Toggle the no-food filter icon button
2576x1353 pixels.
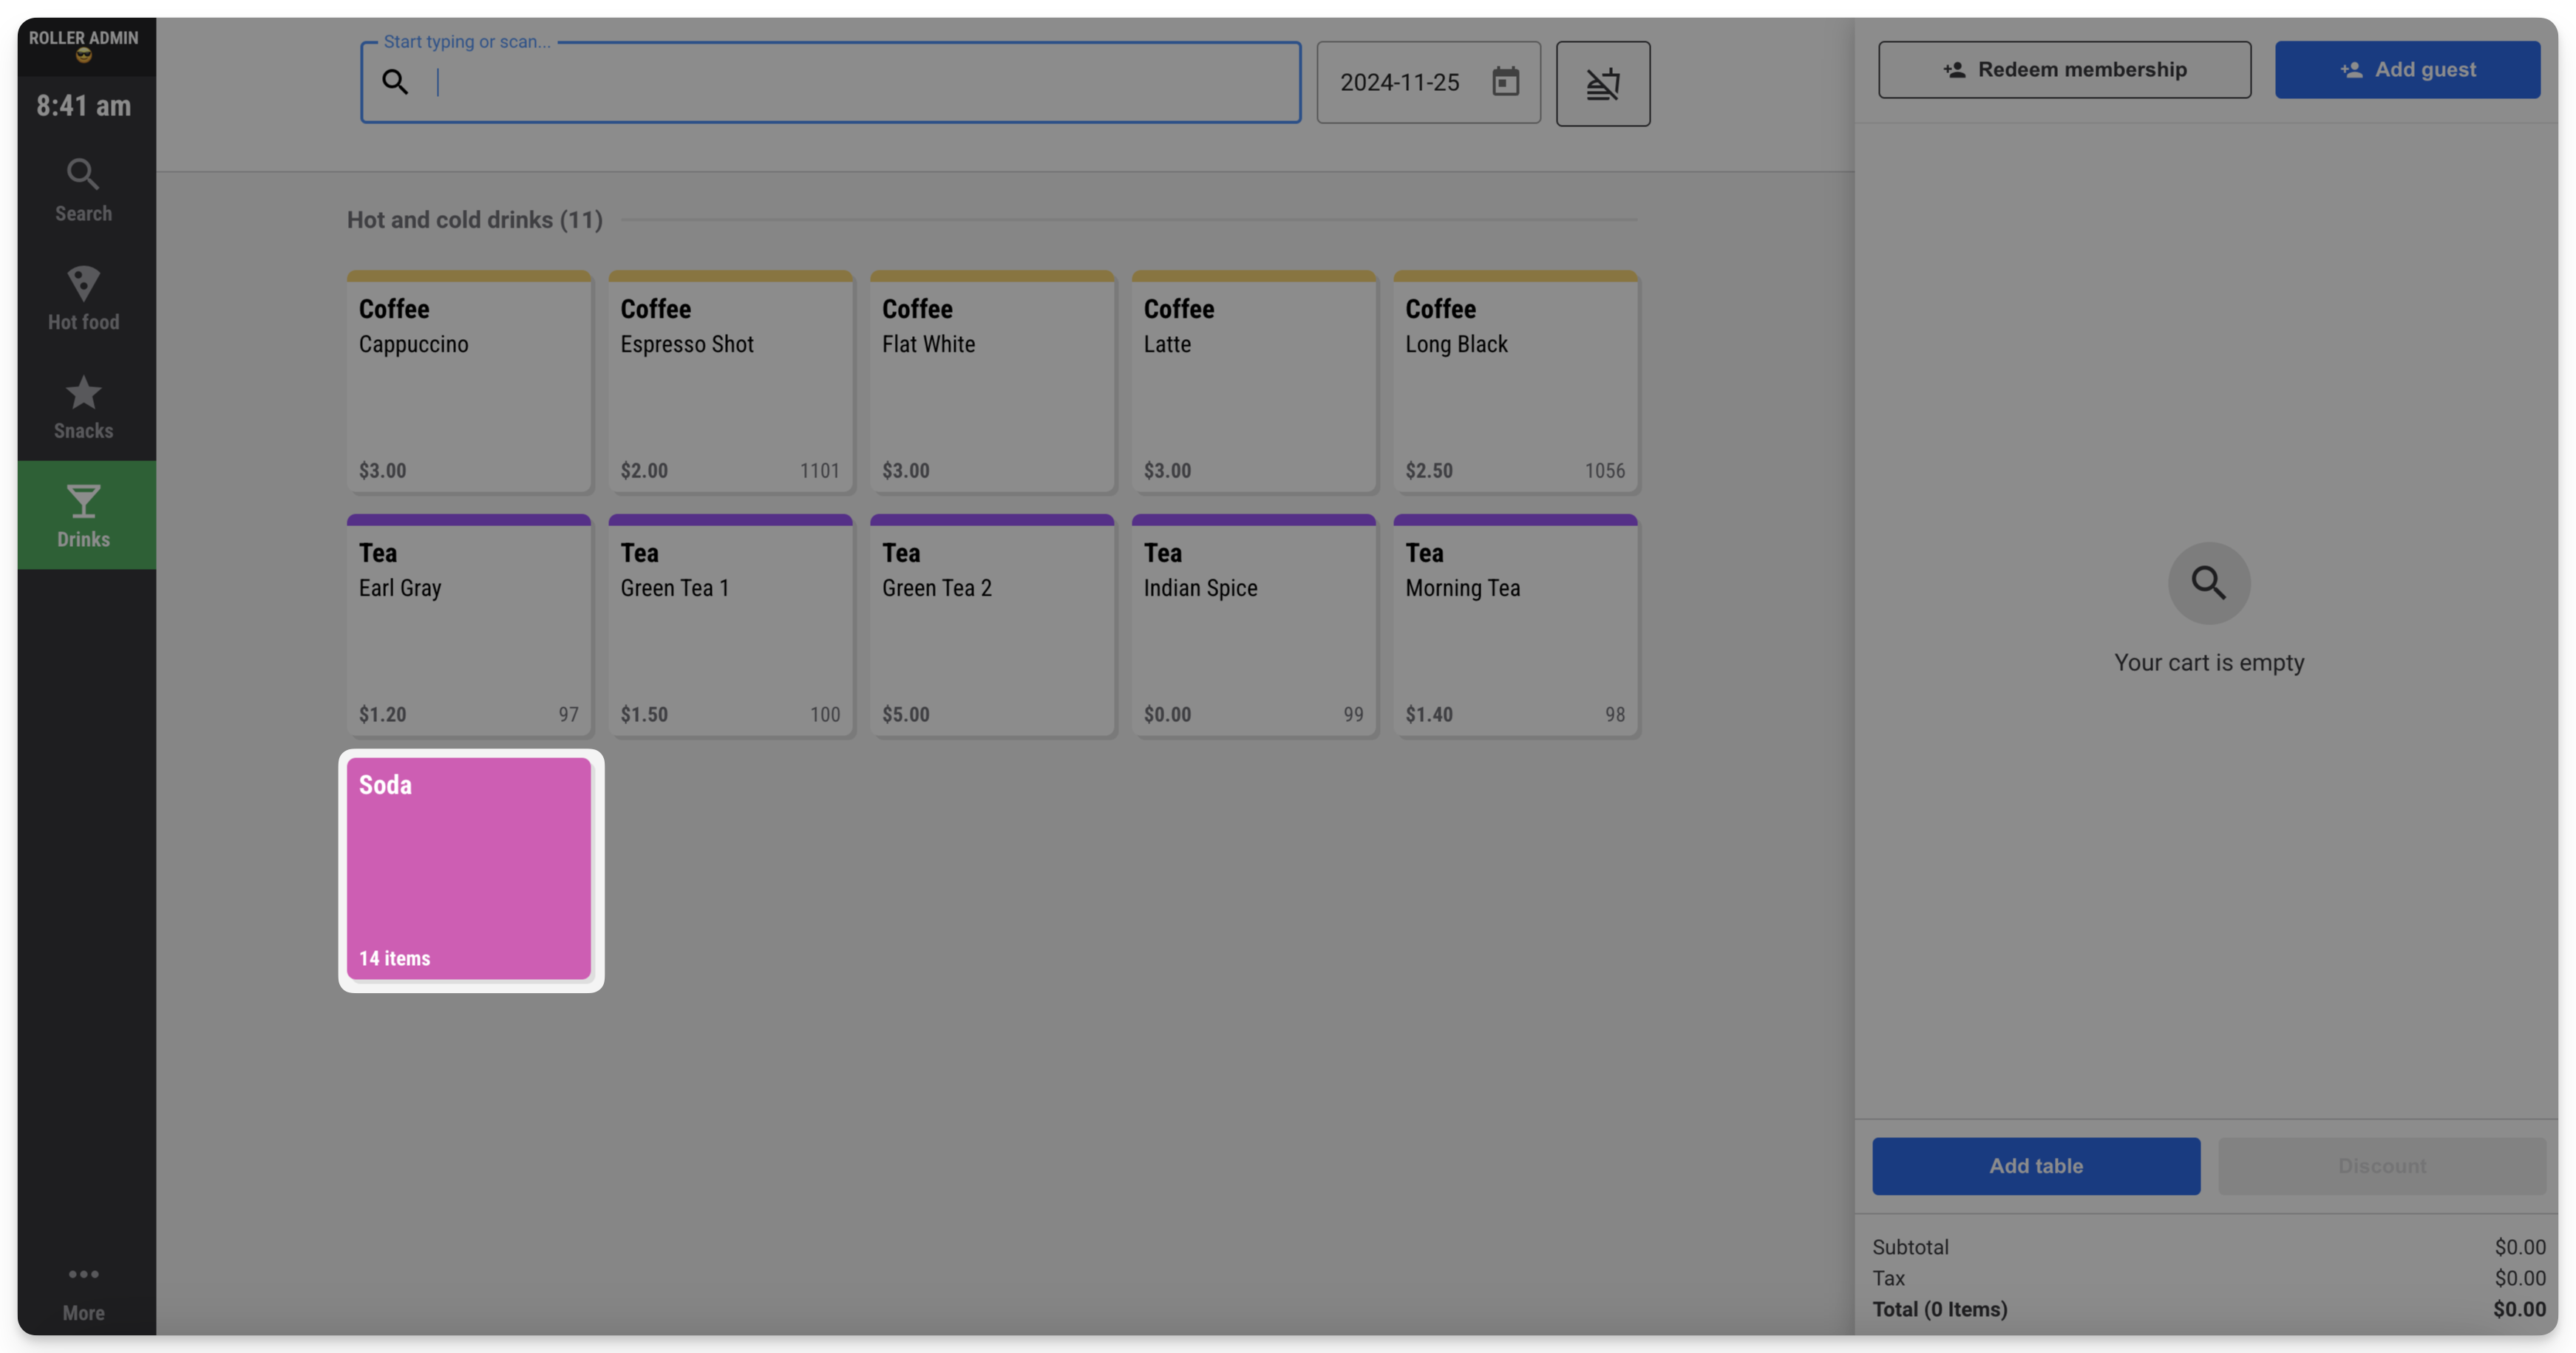[x=1602, y=83]
